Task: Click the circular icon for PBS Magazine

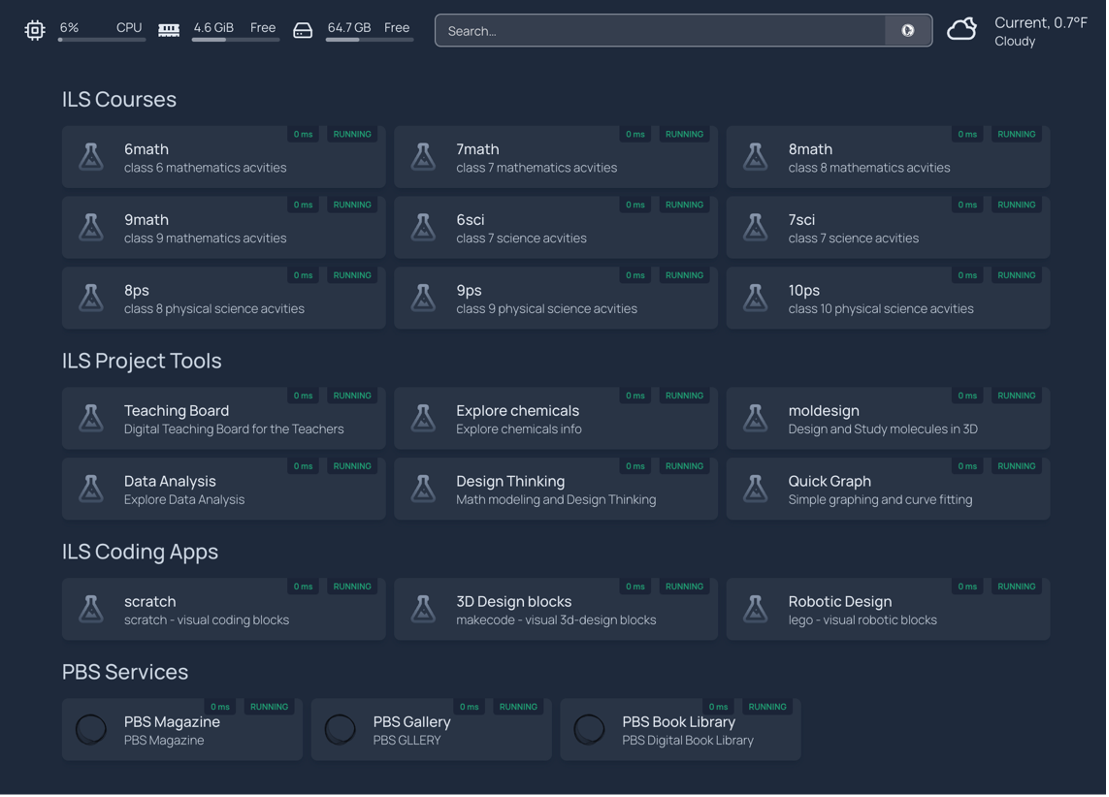Action: 91,730
